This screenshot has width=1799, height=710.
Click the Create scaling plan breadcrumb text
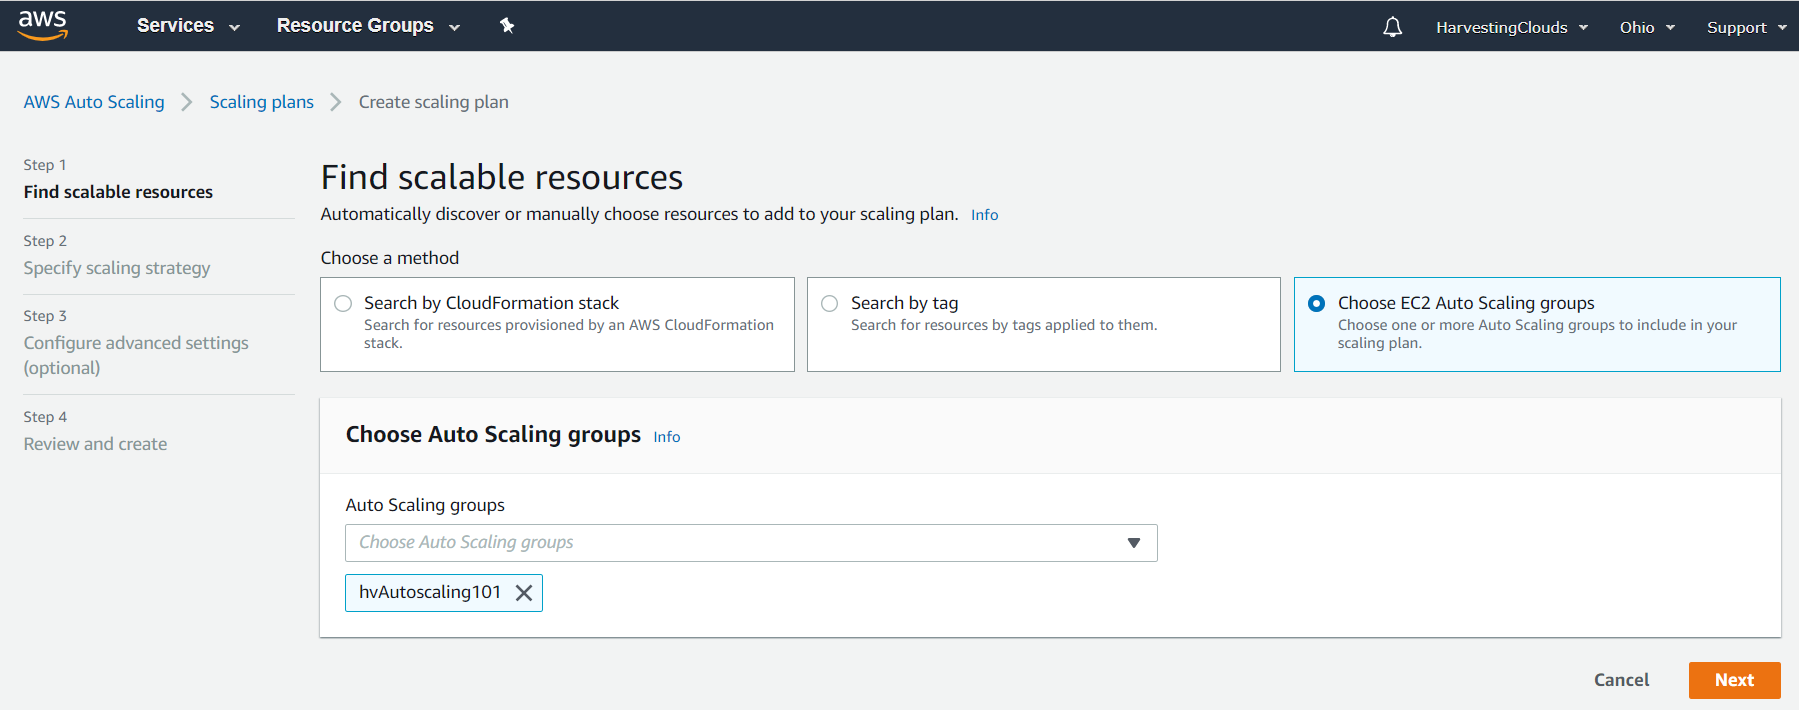(x=433, y=102)
